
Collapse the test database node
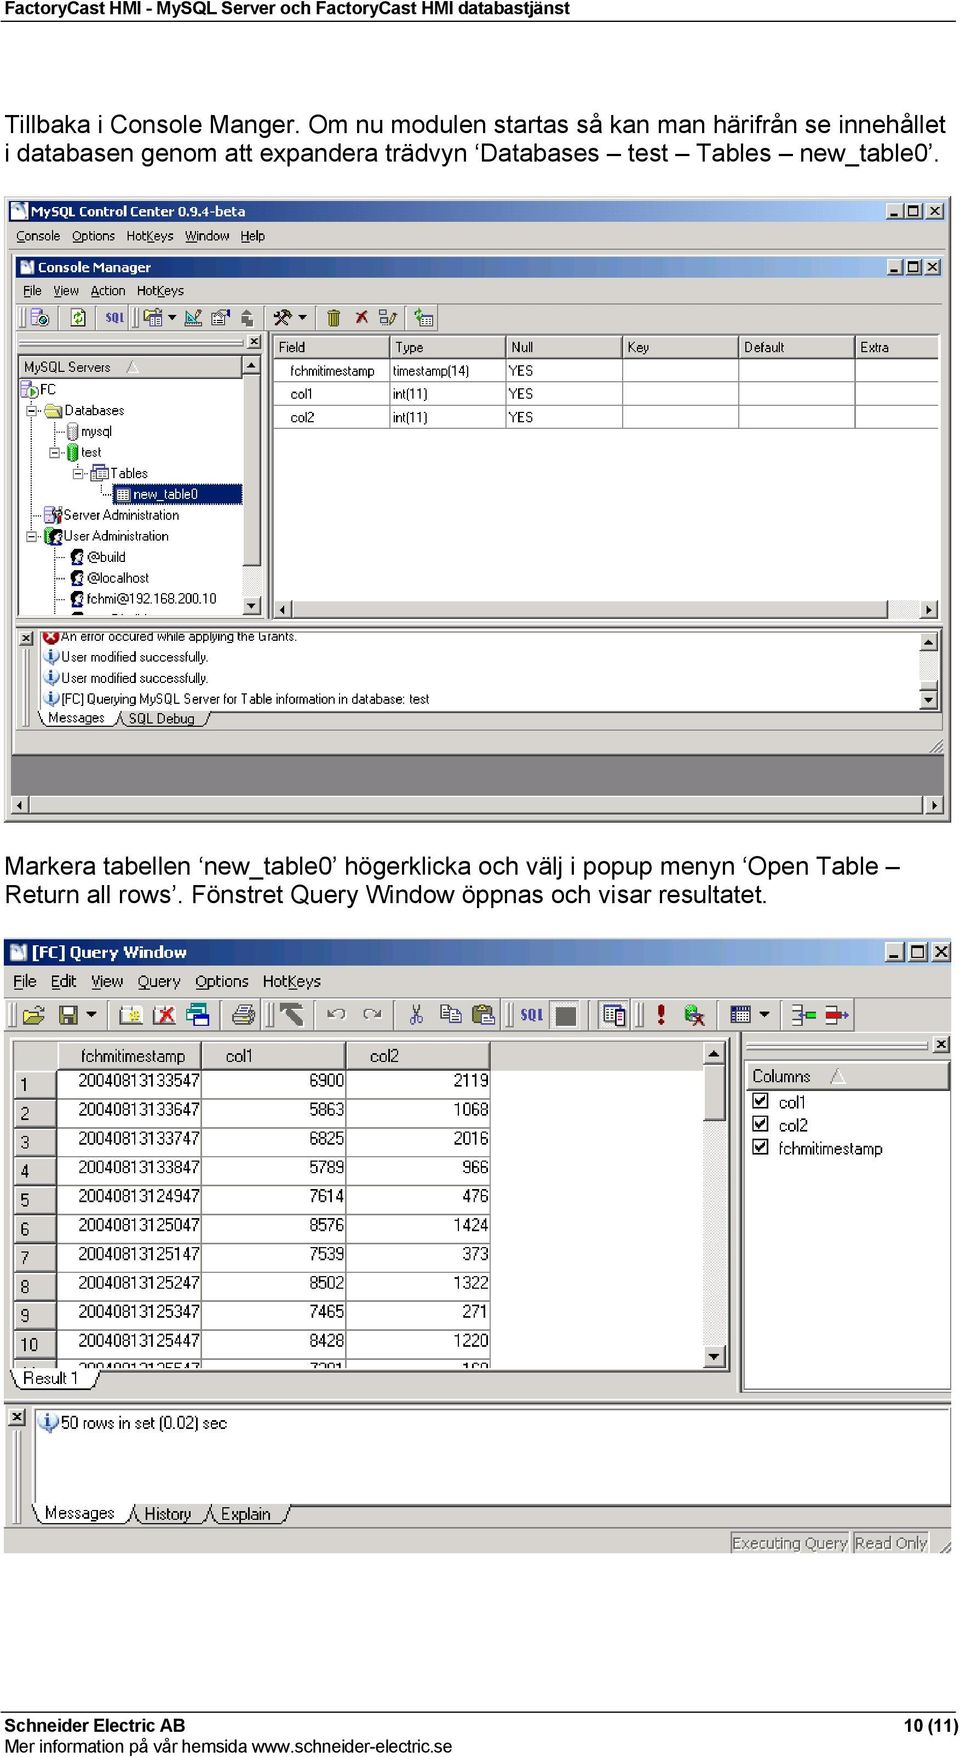pyautogui.click(x=55, y=452)
